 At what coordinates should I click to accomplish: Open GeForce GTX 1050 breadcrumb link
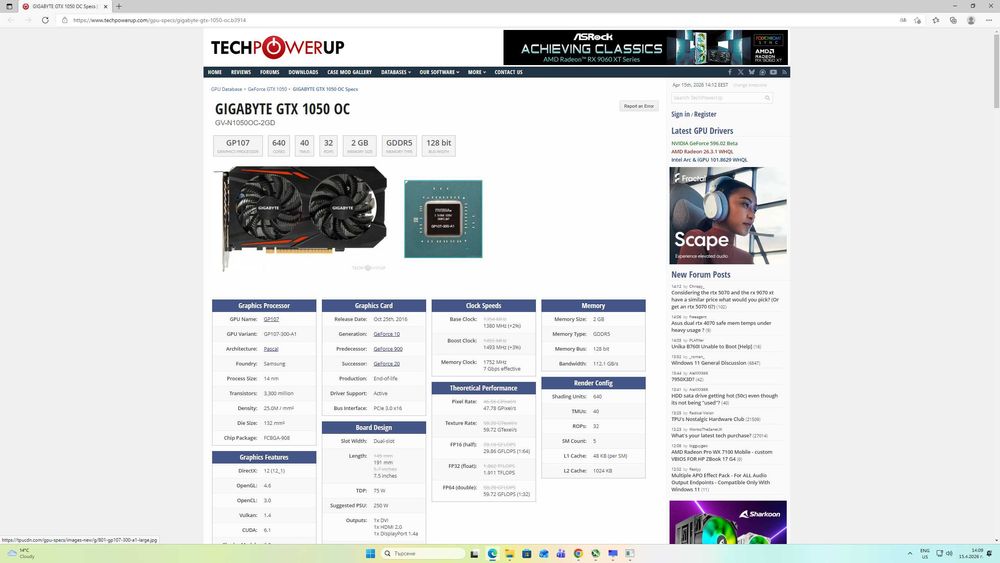click(x=267, y=89)
